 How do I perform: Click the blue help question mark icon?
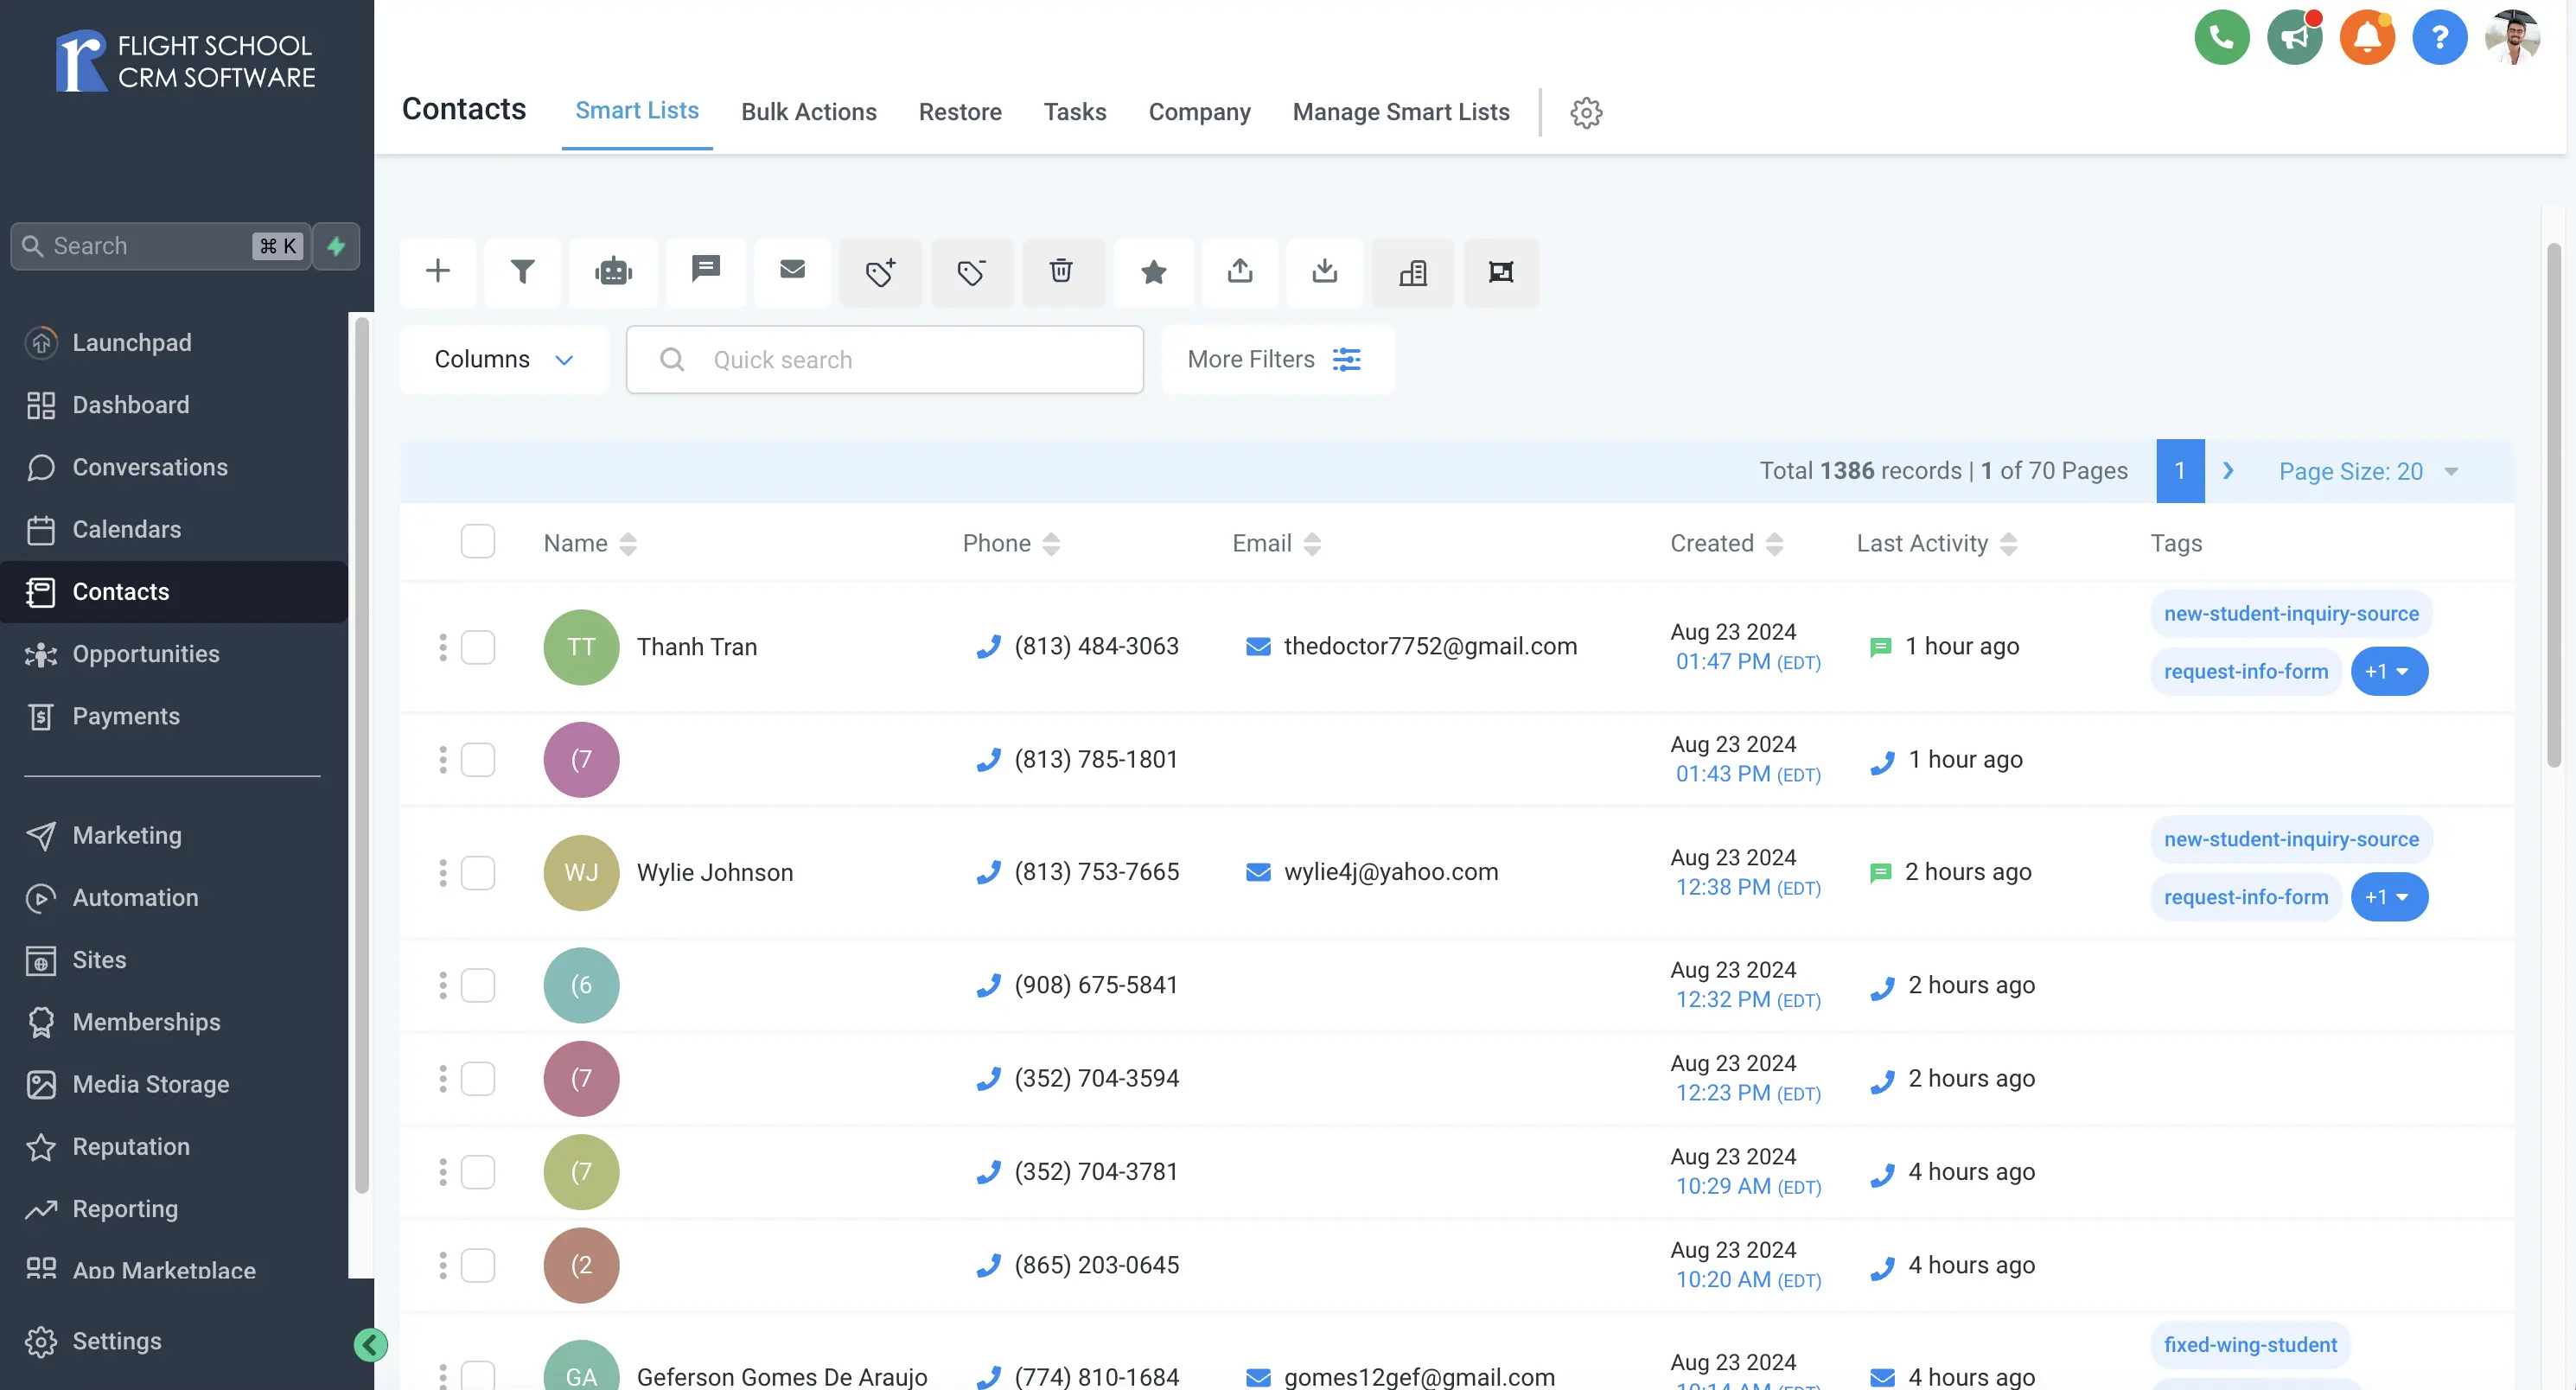click(2439, 38)
